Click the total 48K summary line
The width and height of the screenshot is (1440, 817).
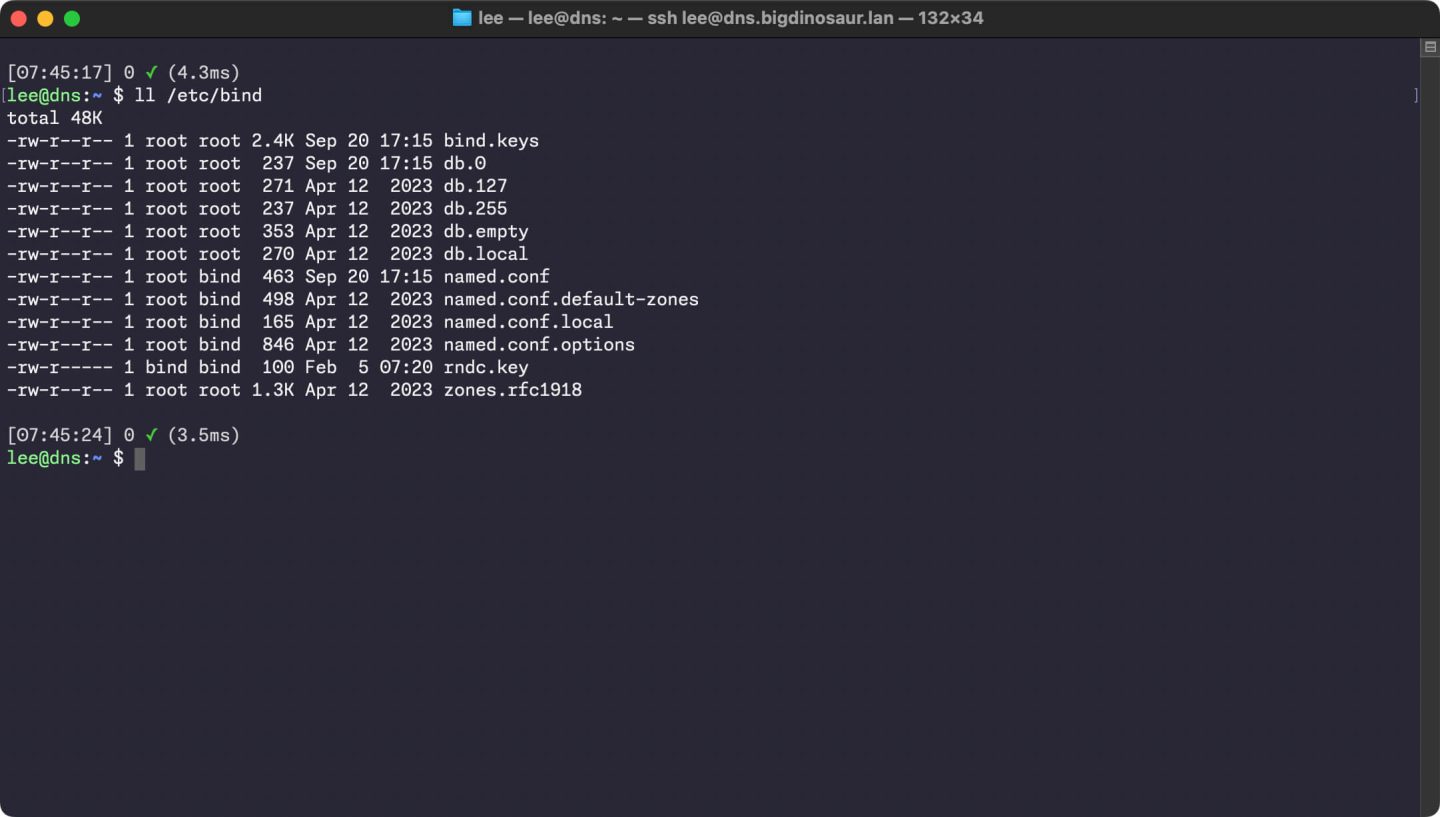click(x=55, y=118)
